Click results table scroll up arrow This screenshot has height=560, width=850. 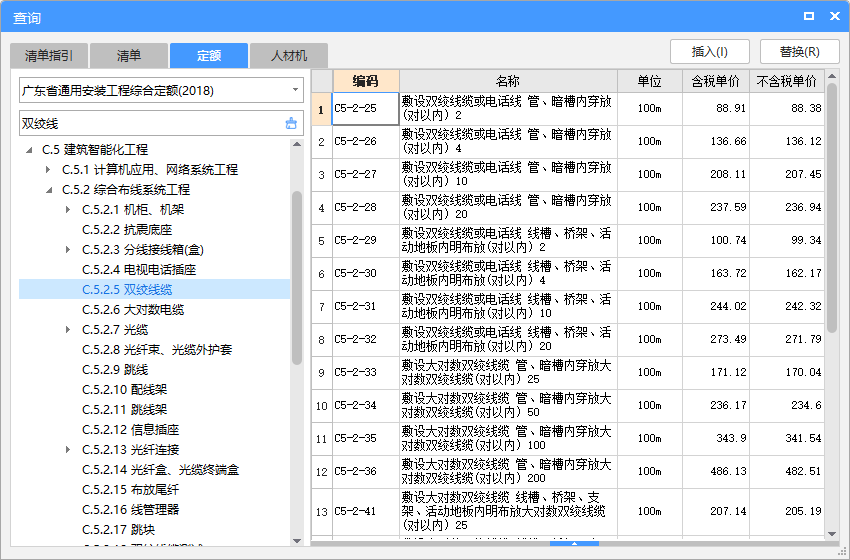(x=832, y=75)
